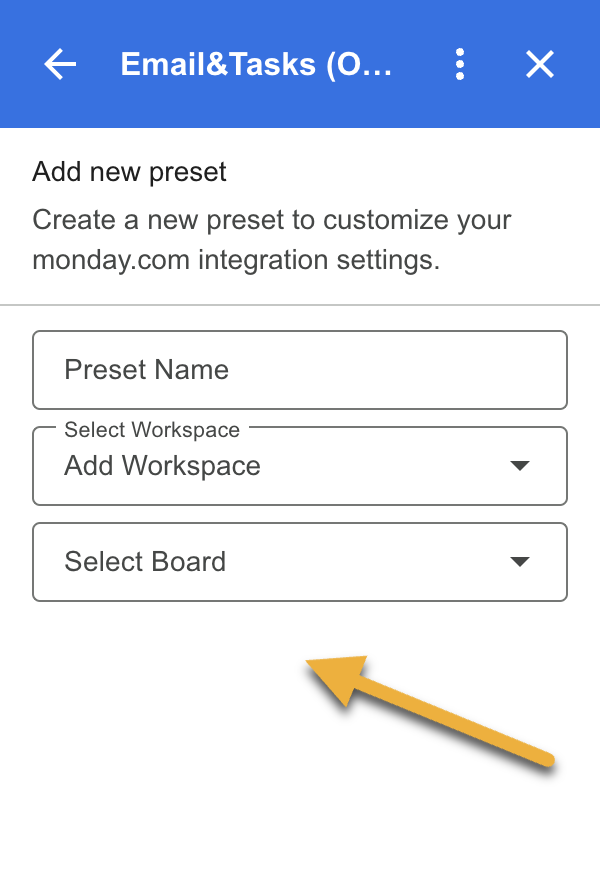
Task: Select the 'Add Workspace' value text
Action: [x=163, y=466]
